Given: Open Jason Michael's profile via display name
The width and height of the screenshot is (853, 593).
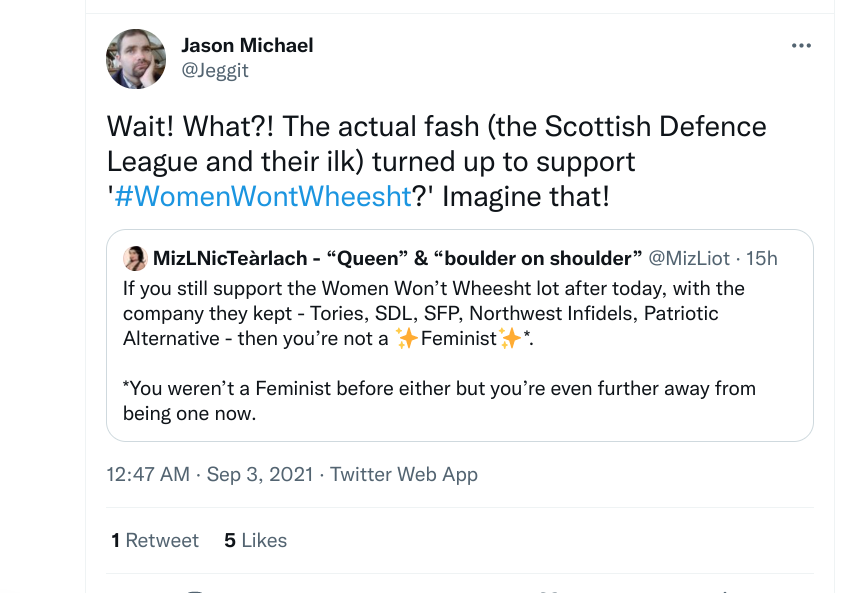Looking at the screenshot, I should [247, 45].
